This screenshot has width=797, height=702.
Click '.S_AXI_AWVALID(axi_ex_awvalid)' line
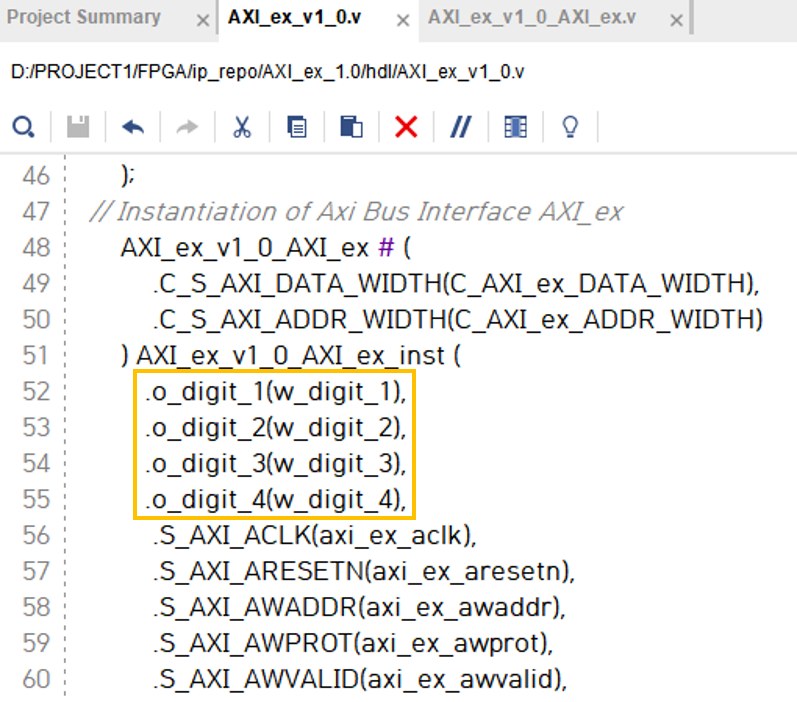tap(360, 680)
